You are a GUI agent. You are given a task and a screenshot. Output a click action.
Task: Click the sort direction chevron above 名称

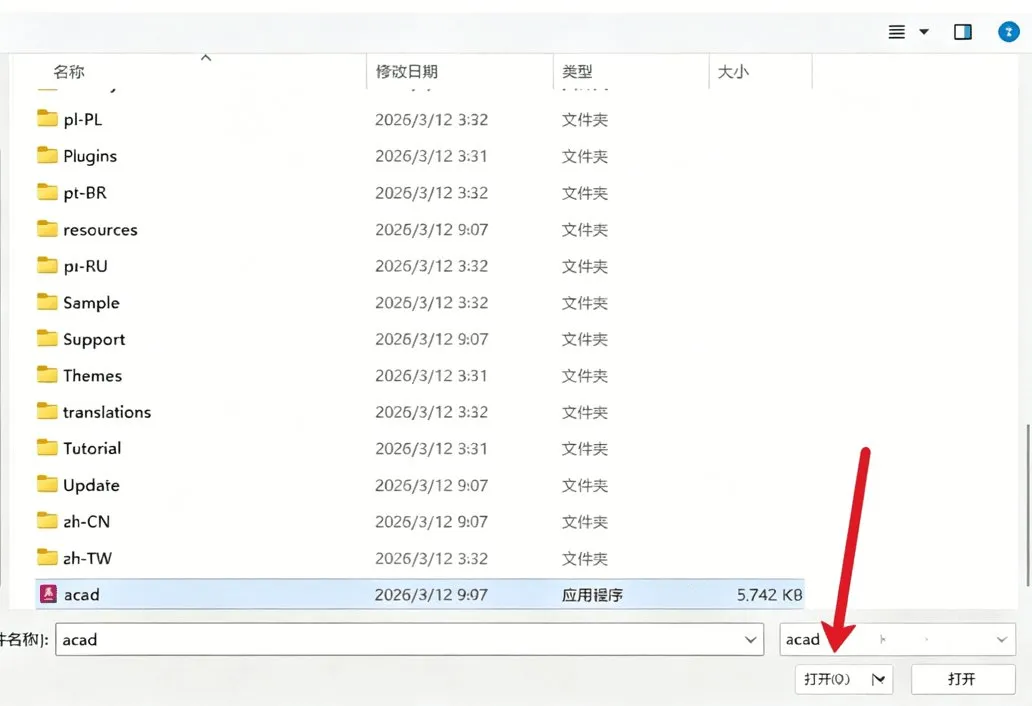click(206, 58)
